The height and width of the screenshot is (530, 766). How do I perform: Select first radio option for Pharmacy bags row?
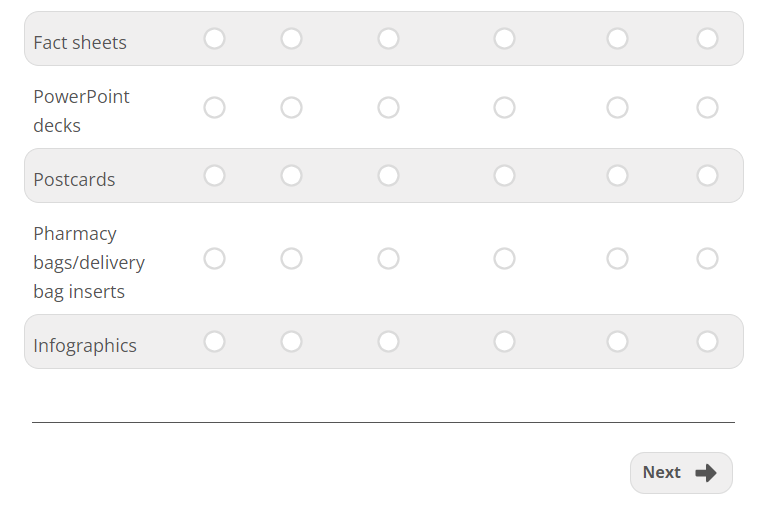point(214,258)
